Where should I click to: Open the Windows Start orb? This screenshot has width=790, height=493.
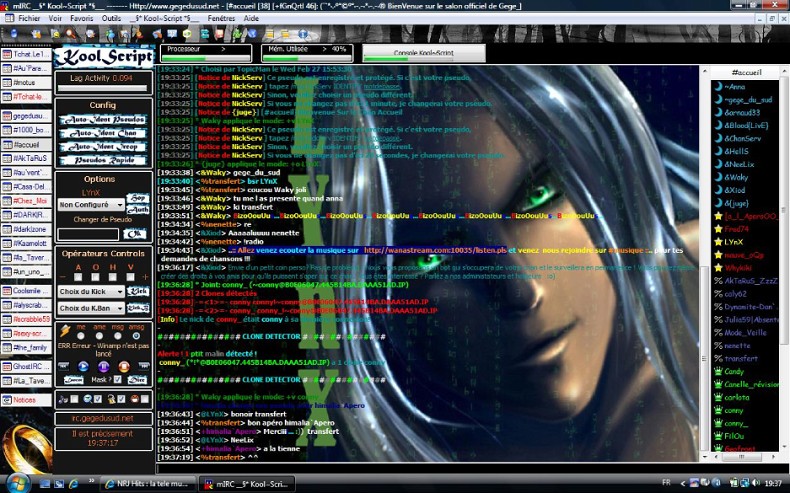pos(17,482)
